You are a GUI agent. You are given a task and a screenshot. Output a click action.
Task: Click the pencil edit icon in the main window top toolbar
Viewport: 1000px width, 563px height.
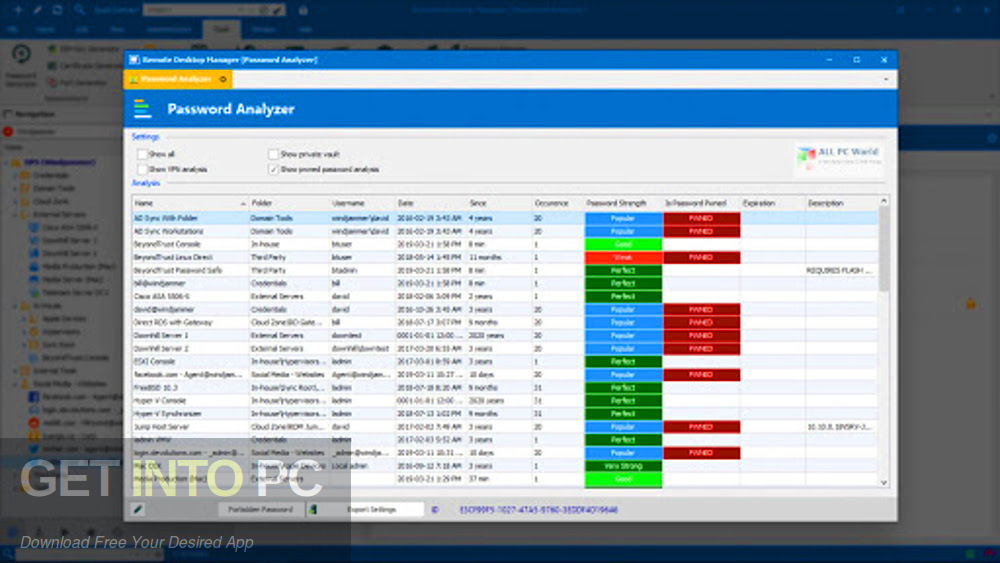tap(38, 10)
